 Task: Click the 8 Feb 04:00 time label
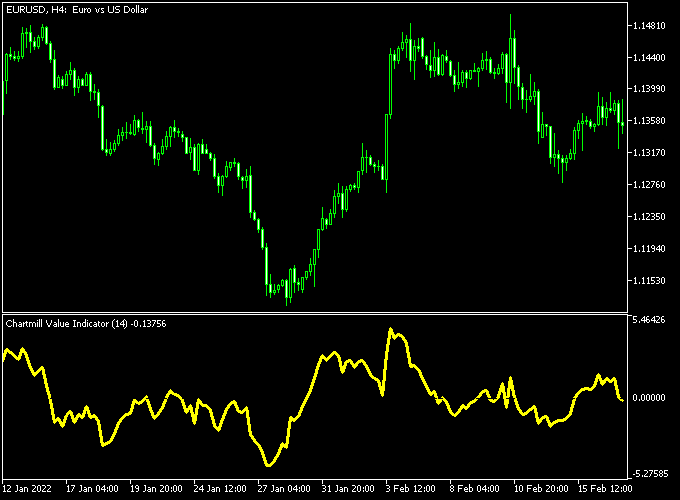pyautogui.click(x=474, y=489)
